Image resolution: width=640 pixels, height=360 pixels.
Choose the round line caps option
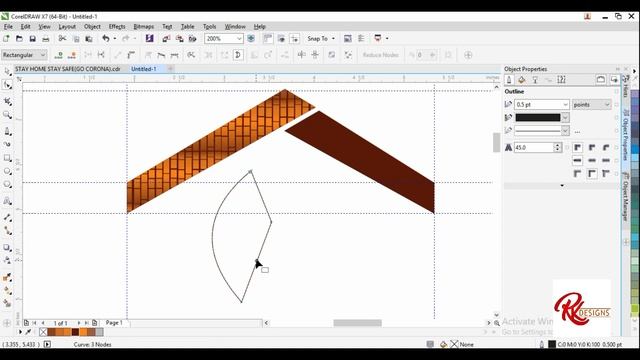pyautogui.click(x=592, y=160)
